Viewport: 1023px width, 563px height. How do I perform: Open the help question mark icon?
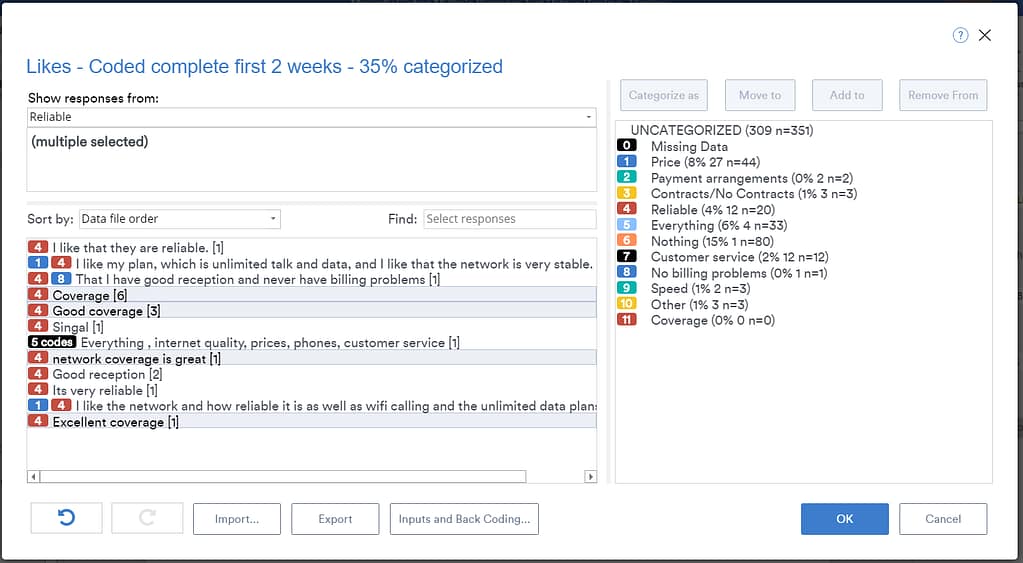(x=960, y=35)
